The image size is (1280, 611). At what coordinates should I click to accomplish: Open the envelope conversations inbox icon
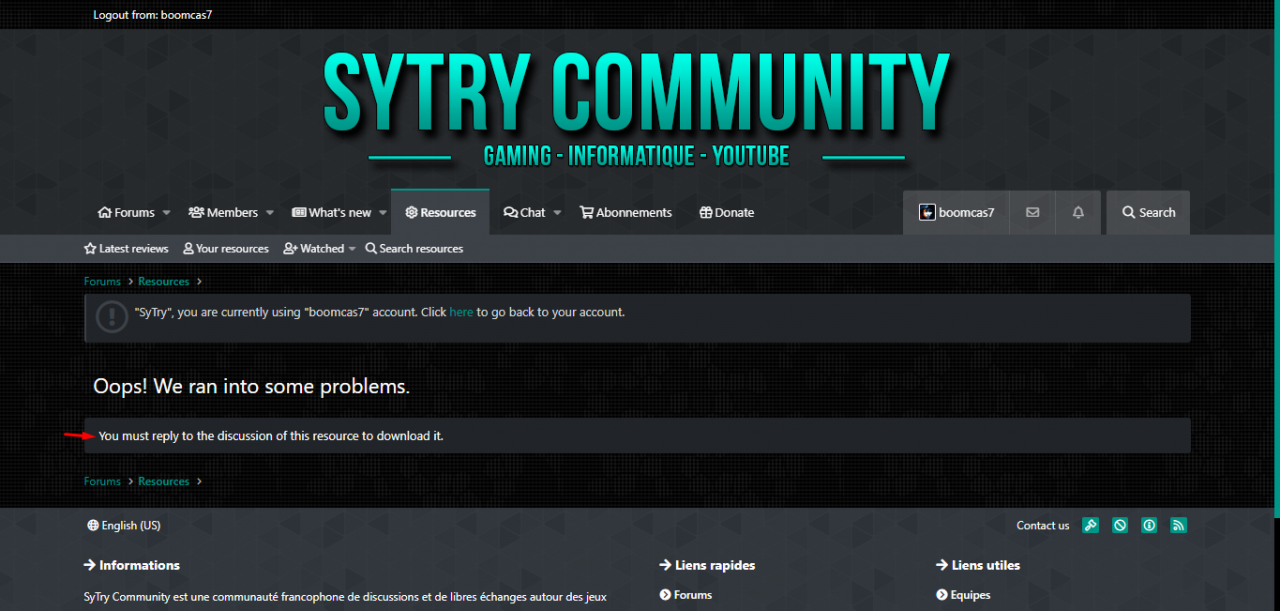coord(1032,213)
